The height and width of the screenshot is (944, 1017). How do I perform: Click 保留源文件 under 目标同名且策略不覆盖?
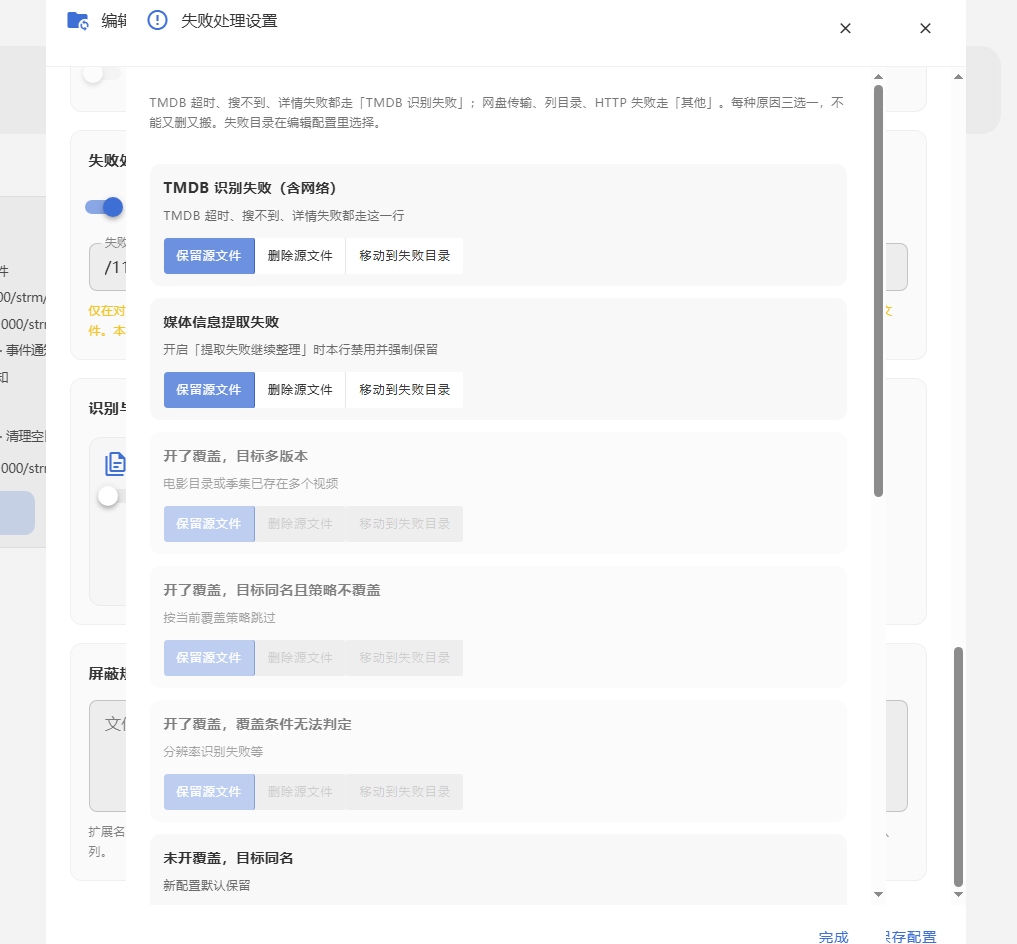(x=209, y=658)
